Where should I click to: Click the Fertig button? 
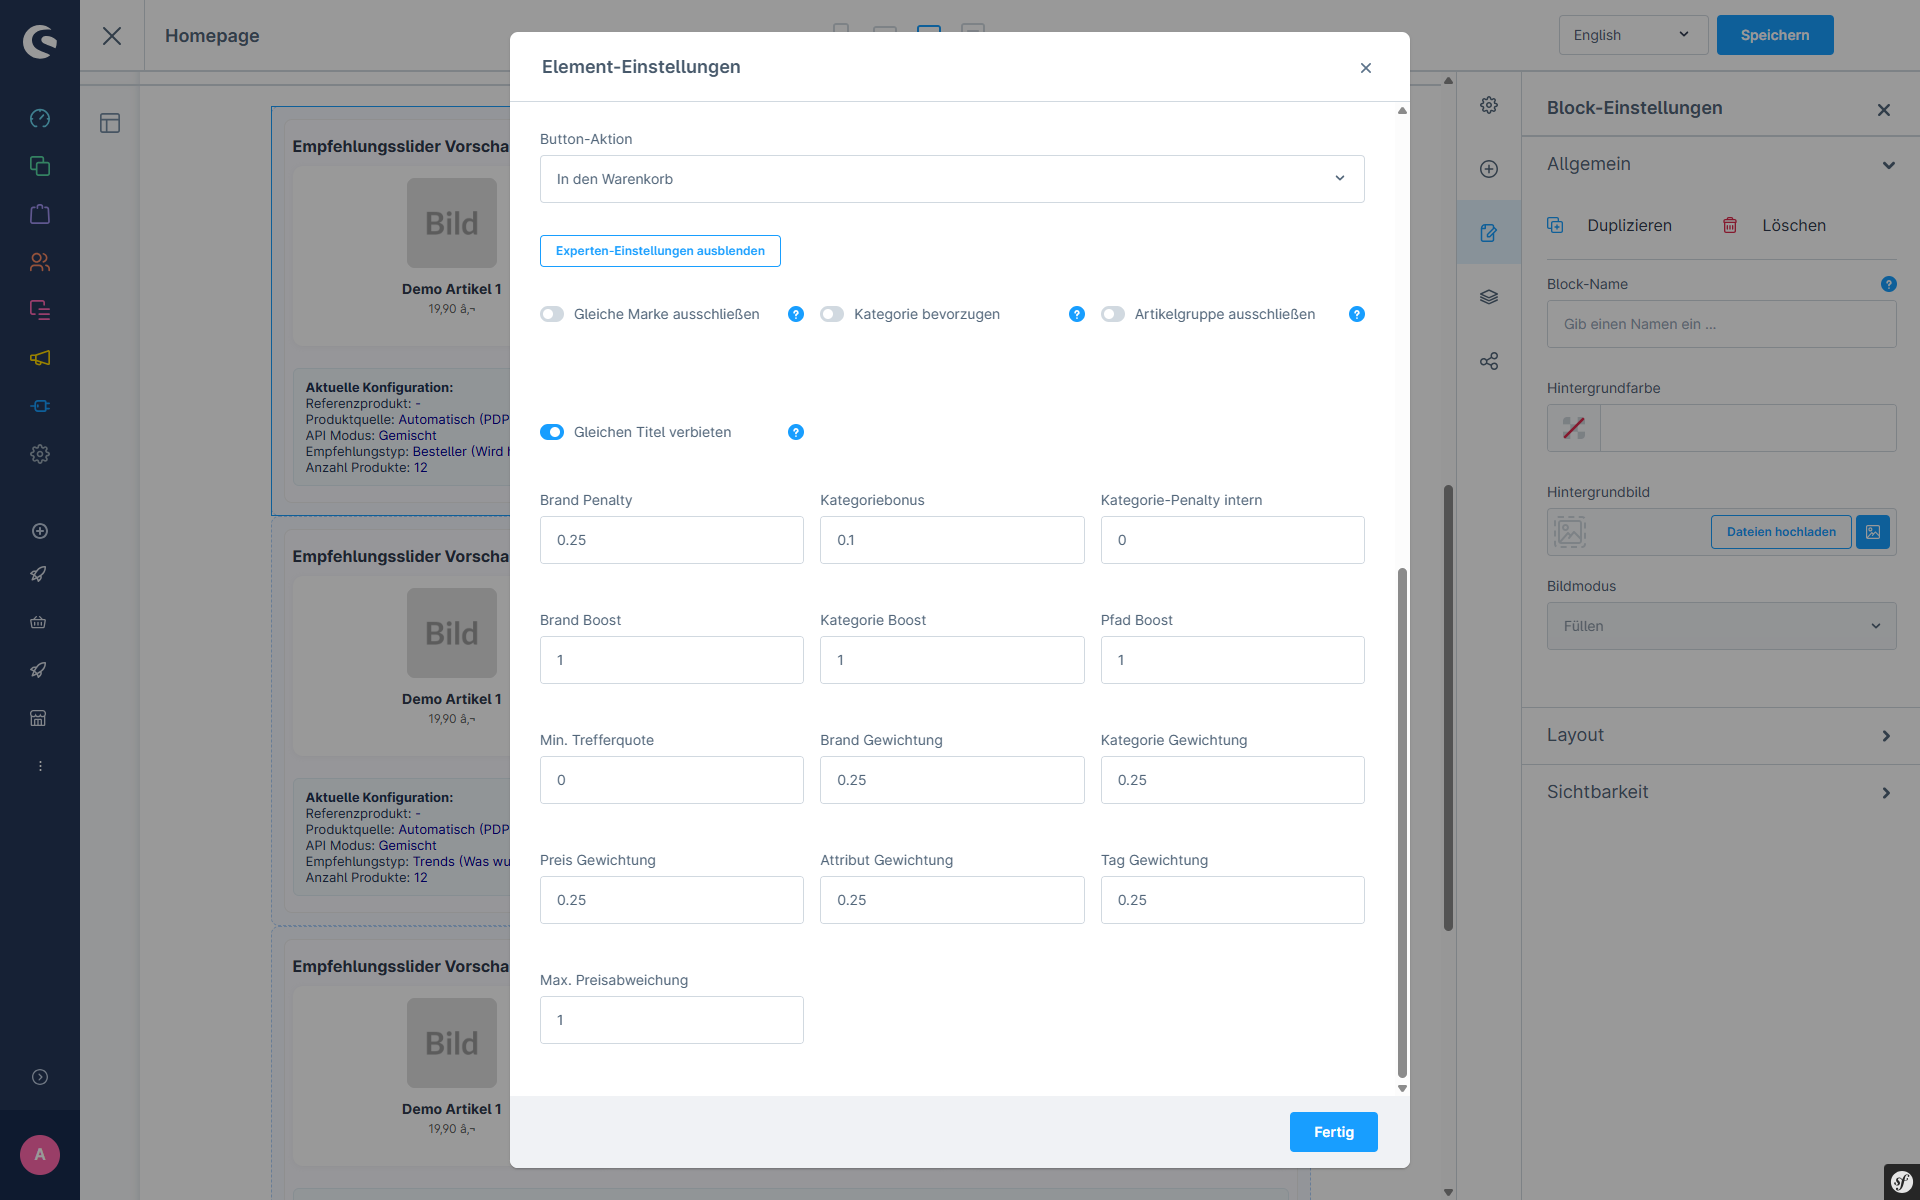point(1334,1132)
